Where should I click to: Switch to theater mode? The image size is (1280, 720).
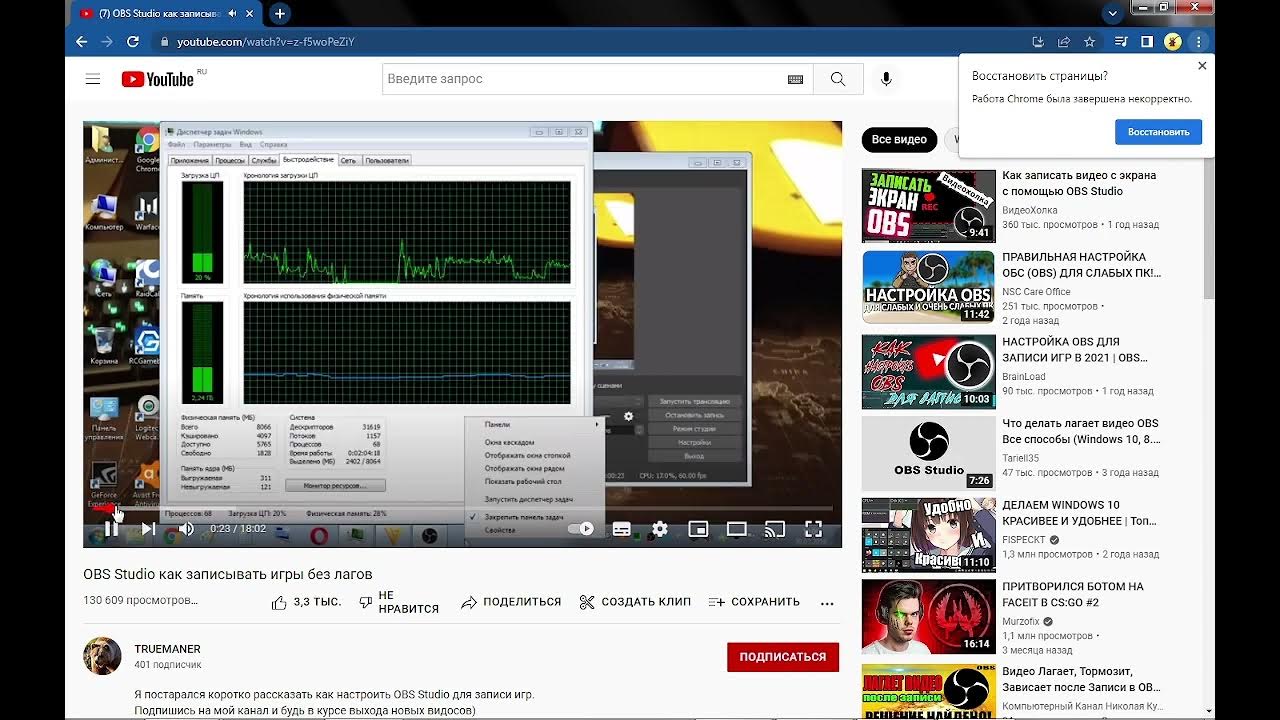coord(737,529)
